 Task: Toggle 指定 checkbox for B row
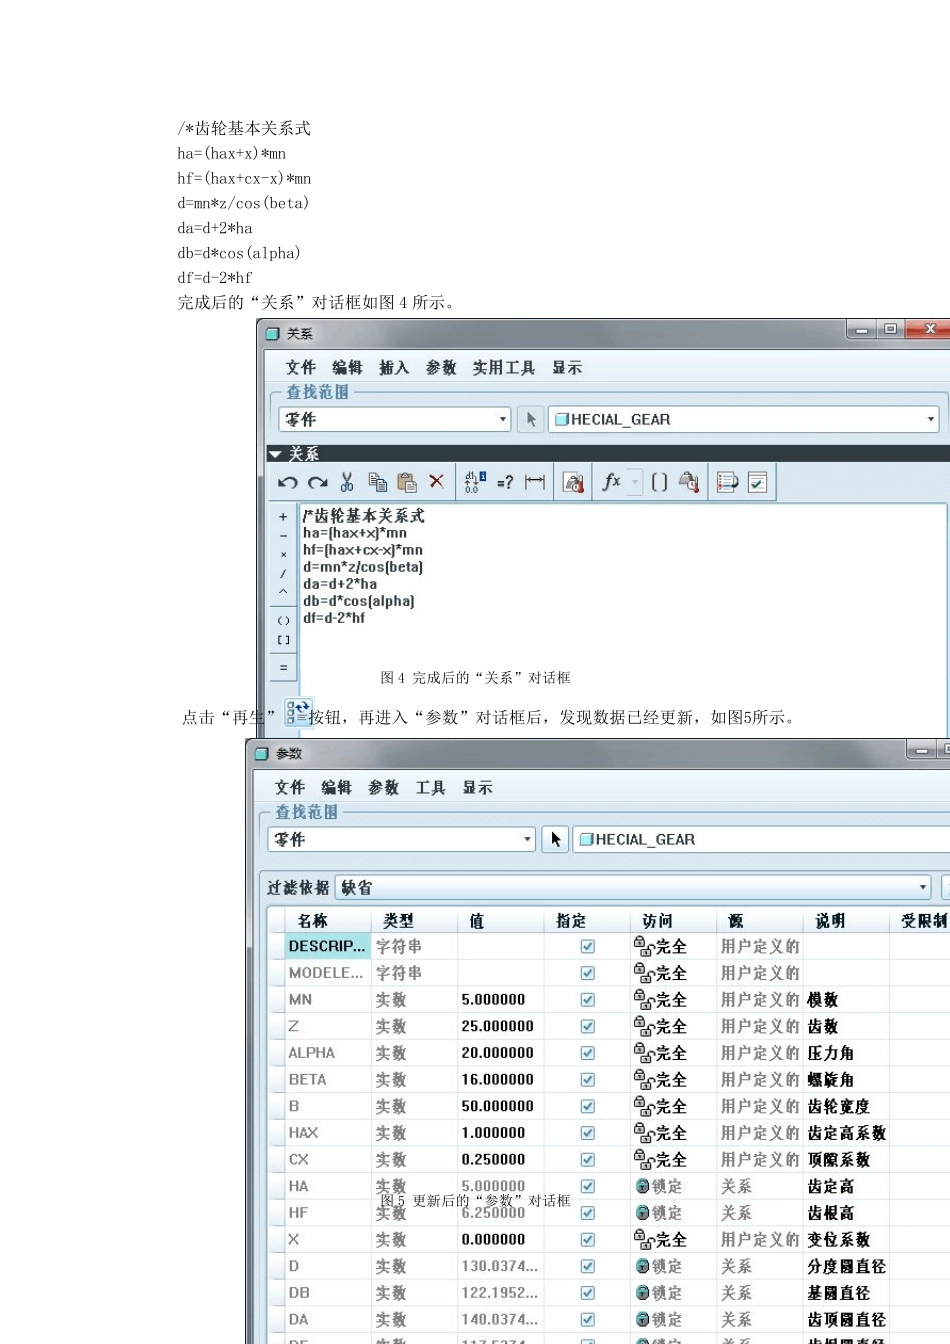(588, 1106)
